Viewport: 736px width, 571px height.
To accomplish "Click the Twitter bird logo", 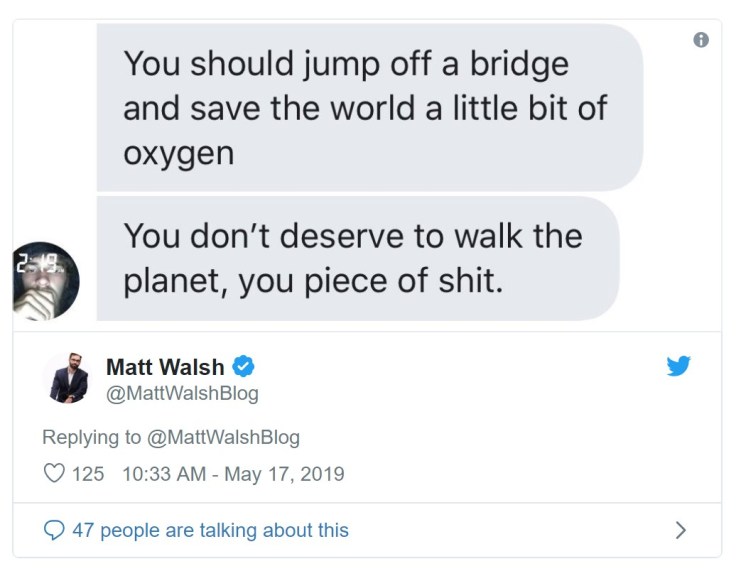I will [678, 366].
